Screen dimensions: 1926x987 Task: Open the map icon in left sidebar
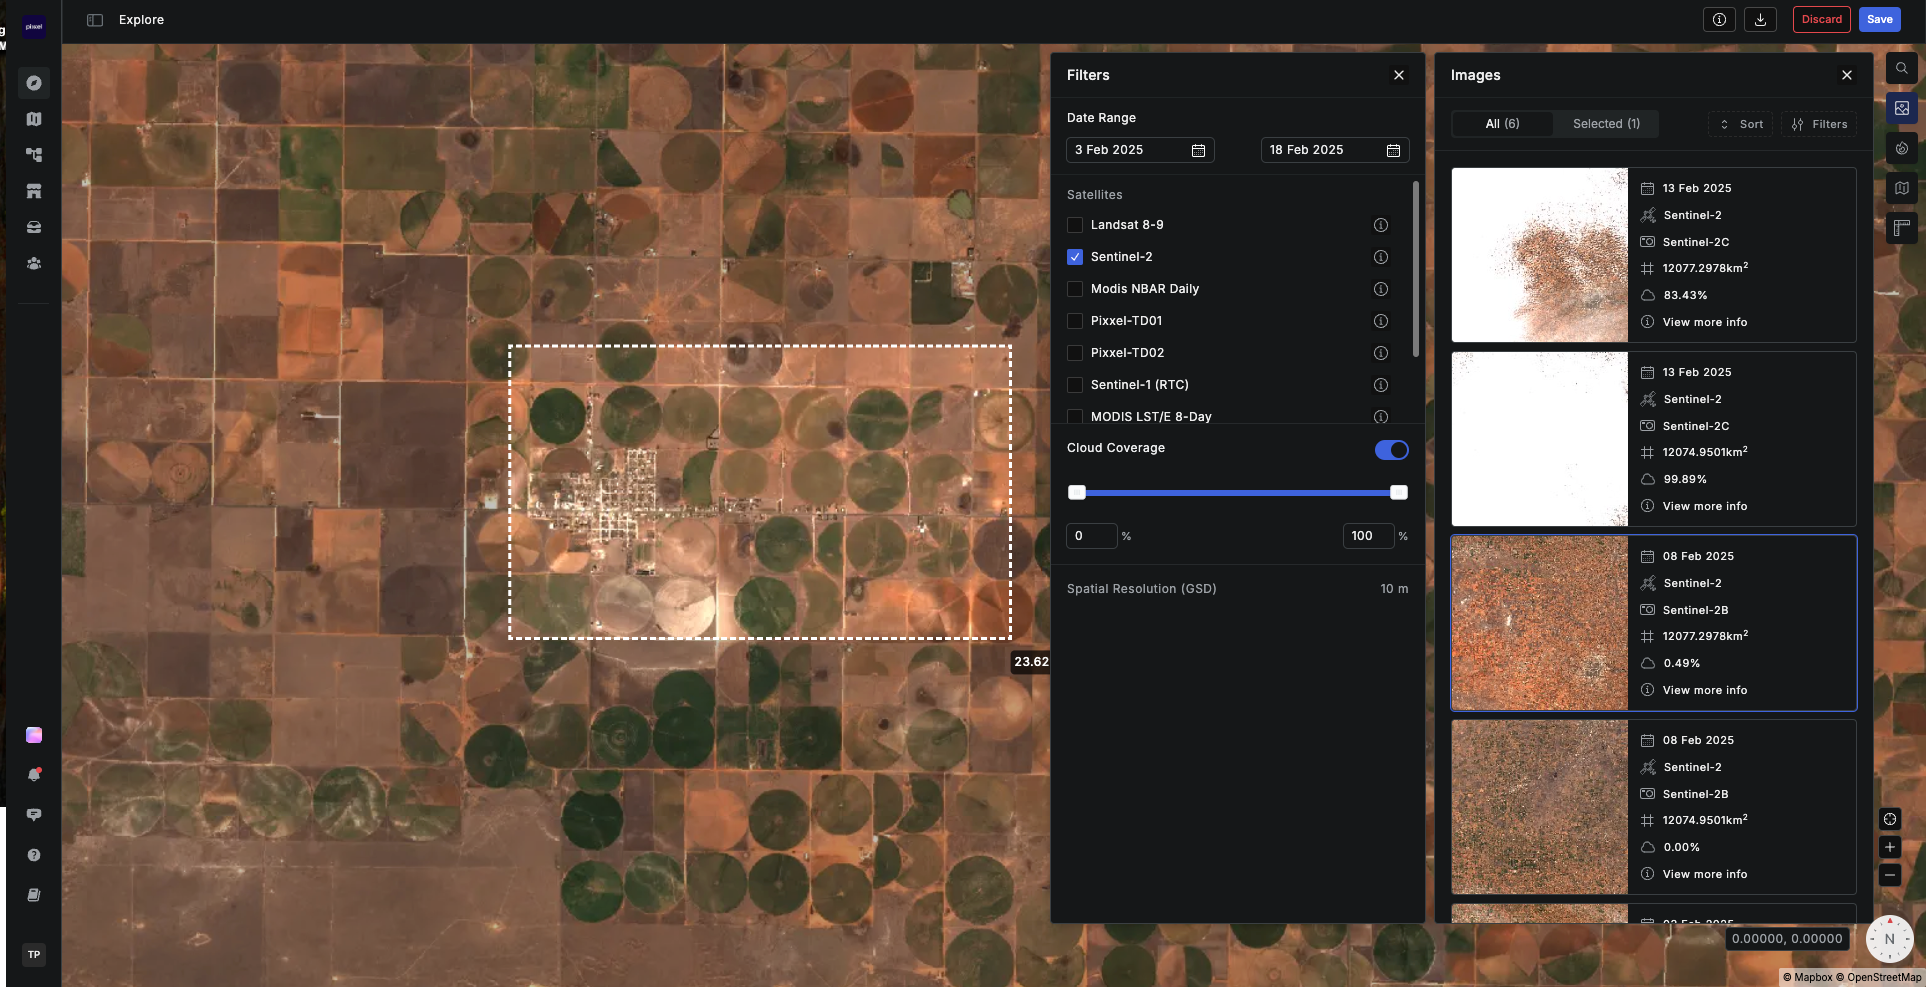click(34, 119)
